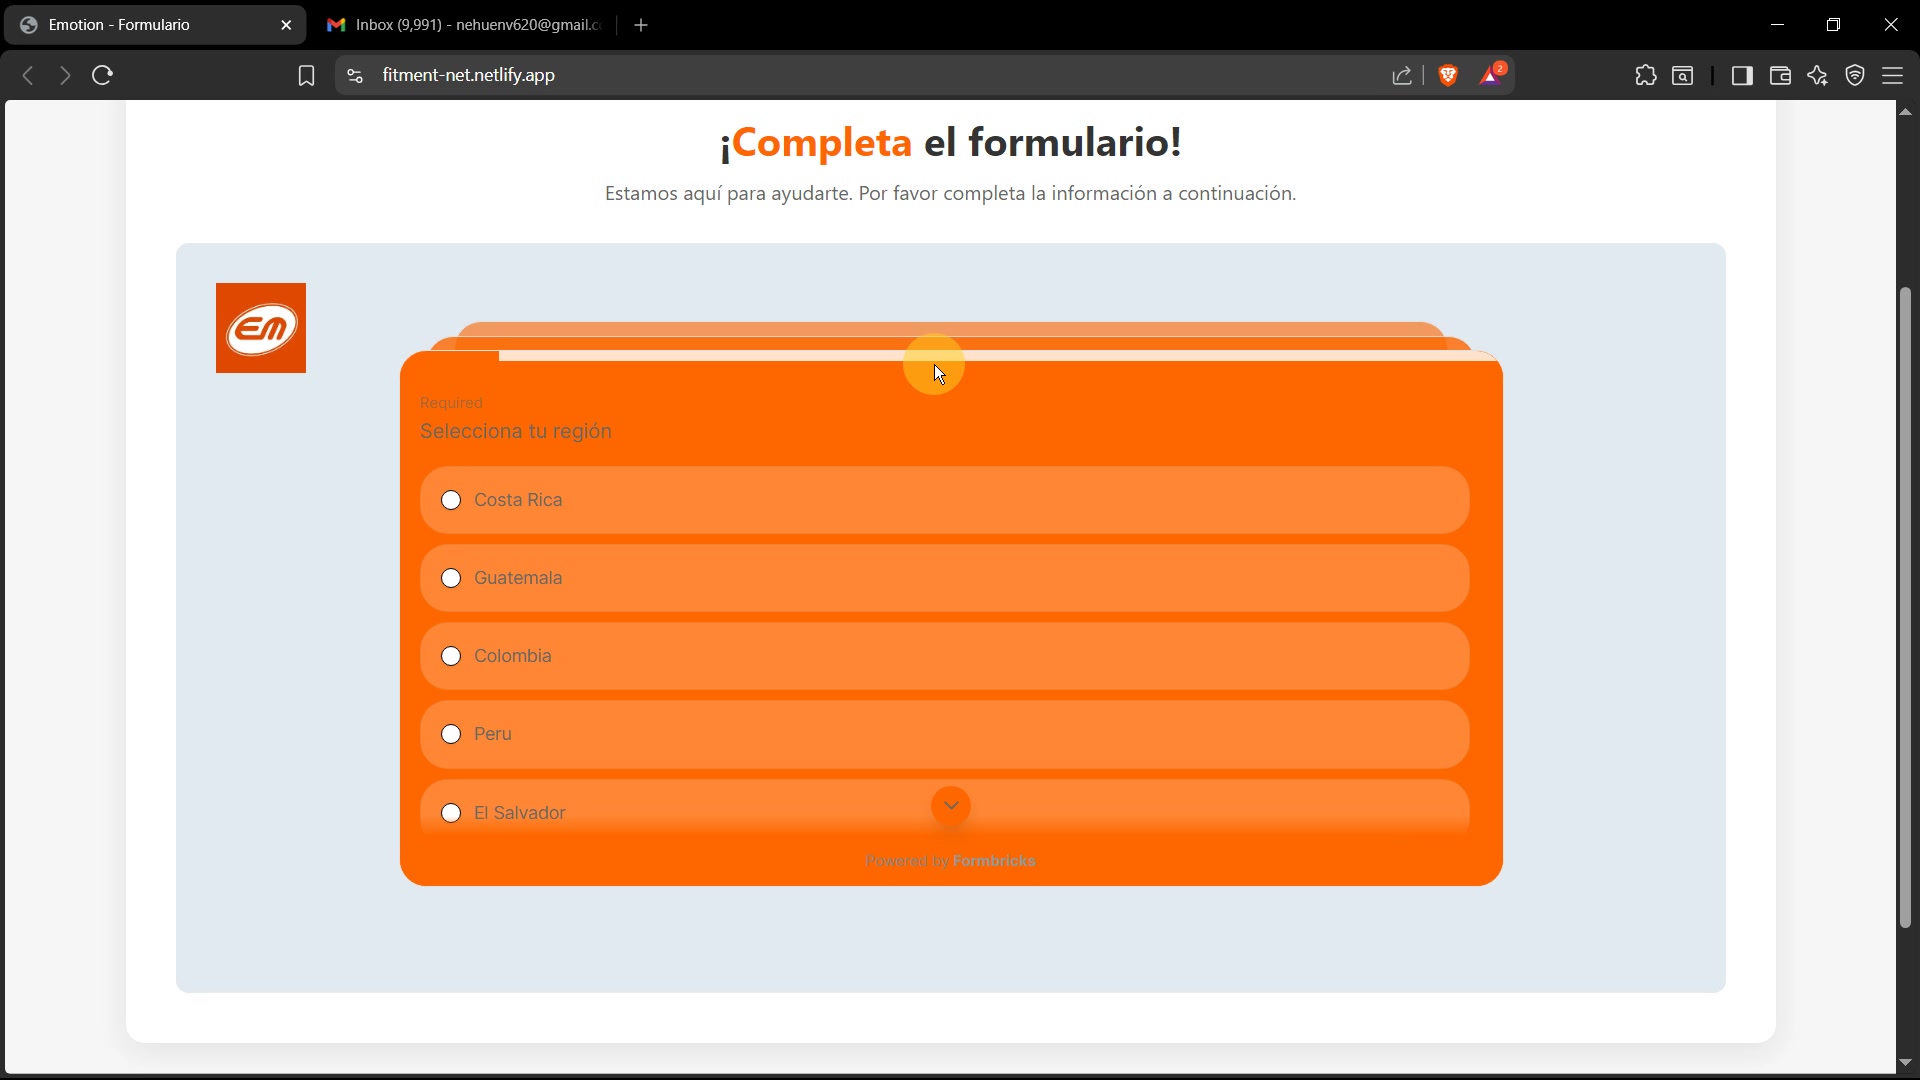
Task: Click the Brave Shields lion icon
Action: coord(1448,75)
